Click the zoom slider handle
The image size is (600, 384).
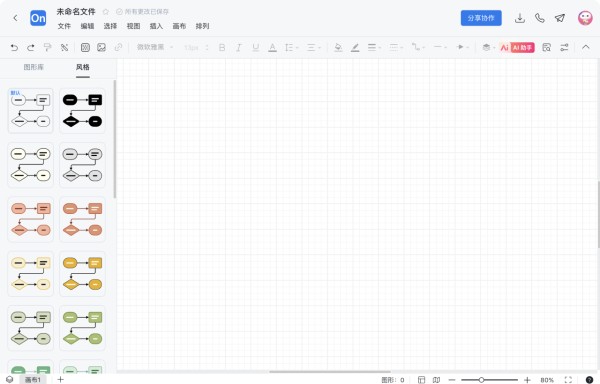481,380
